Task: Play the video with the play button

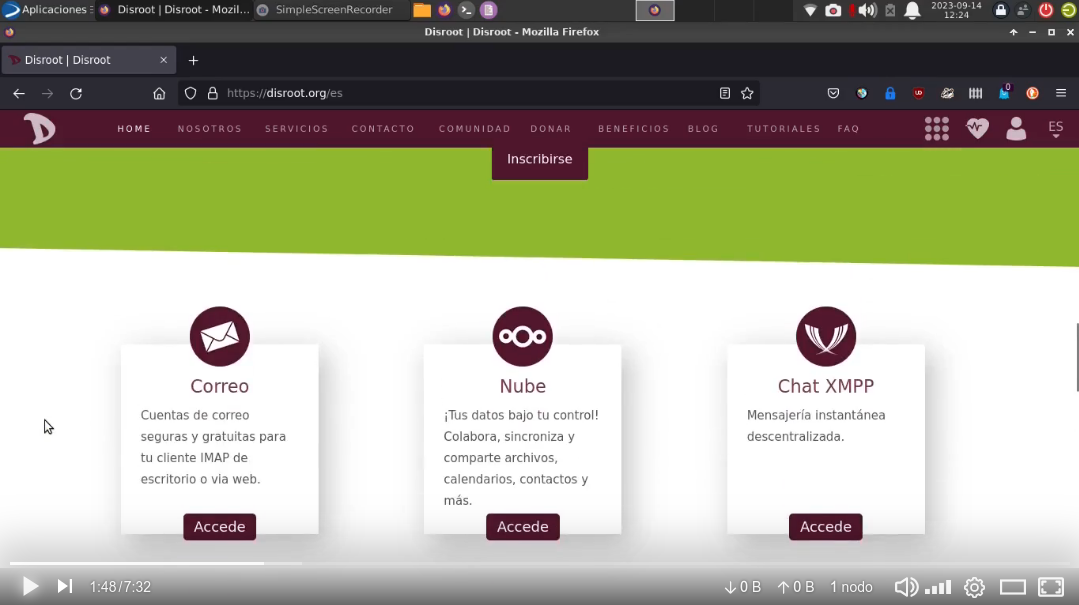Action: click(30, 586)
